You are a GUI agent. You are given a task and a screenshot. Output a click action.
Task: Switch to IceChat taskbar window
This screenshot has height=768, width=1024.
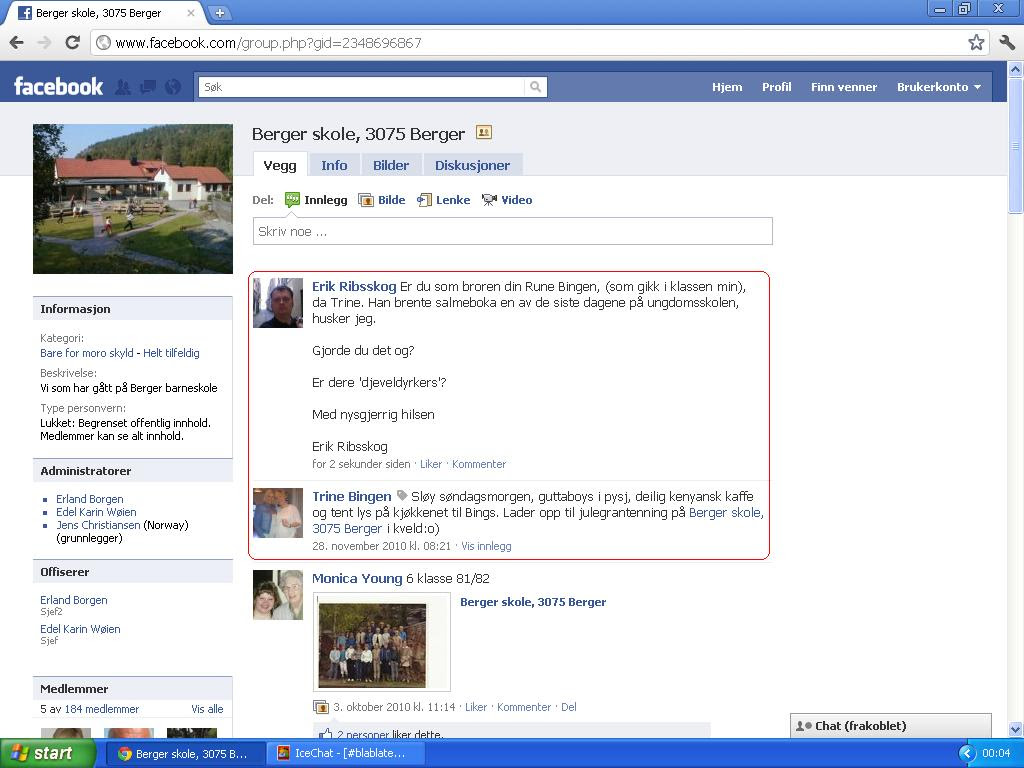coord(346,754)
